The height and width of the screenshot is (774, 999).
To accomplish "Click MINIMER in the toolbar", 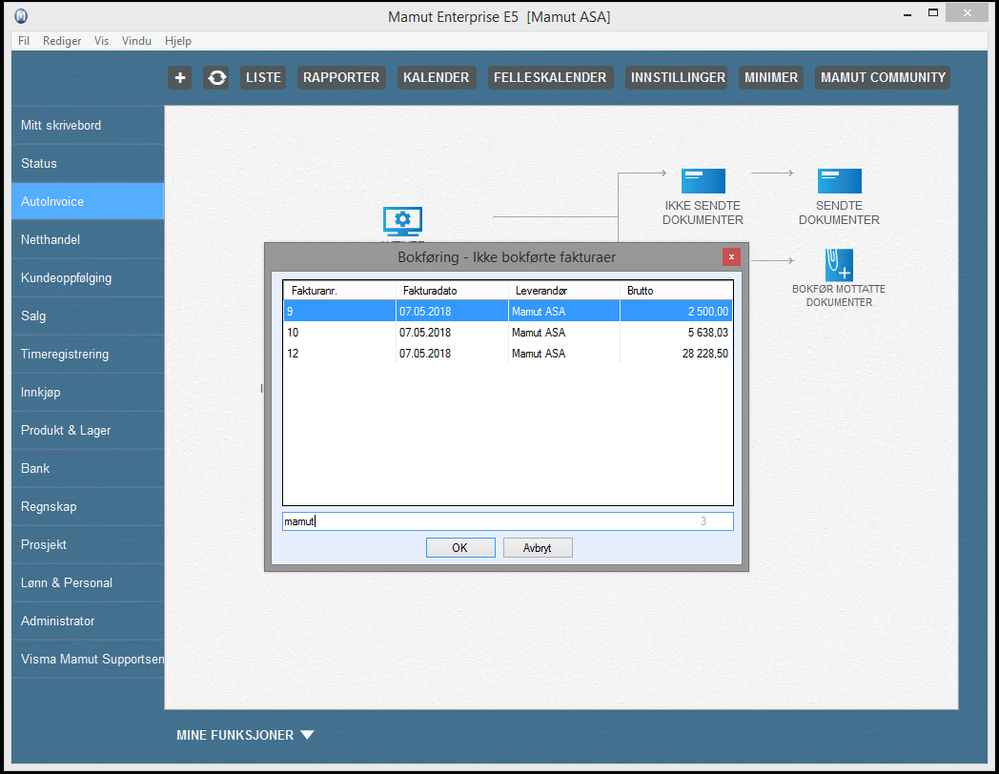I will point(771,78).
